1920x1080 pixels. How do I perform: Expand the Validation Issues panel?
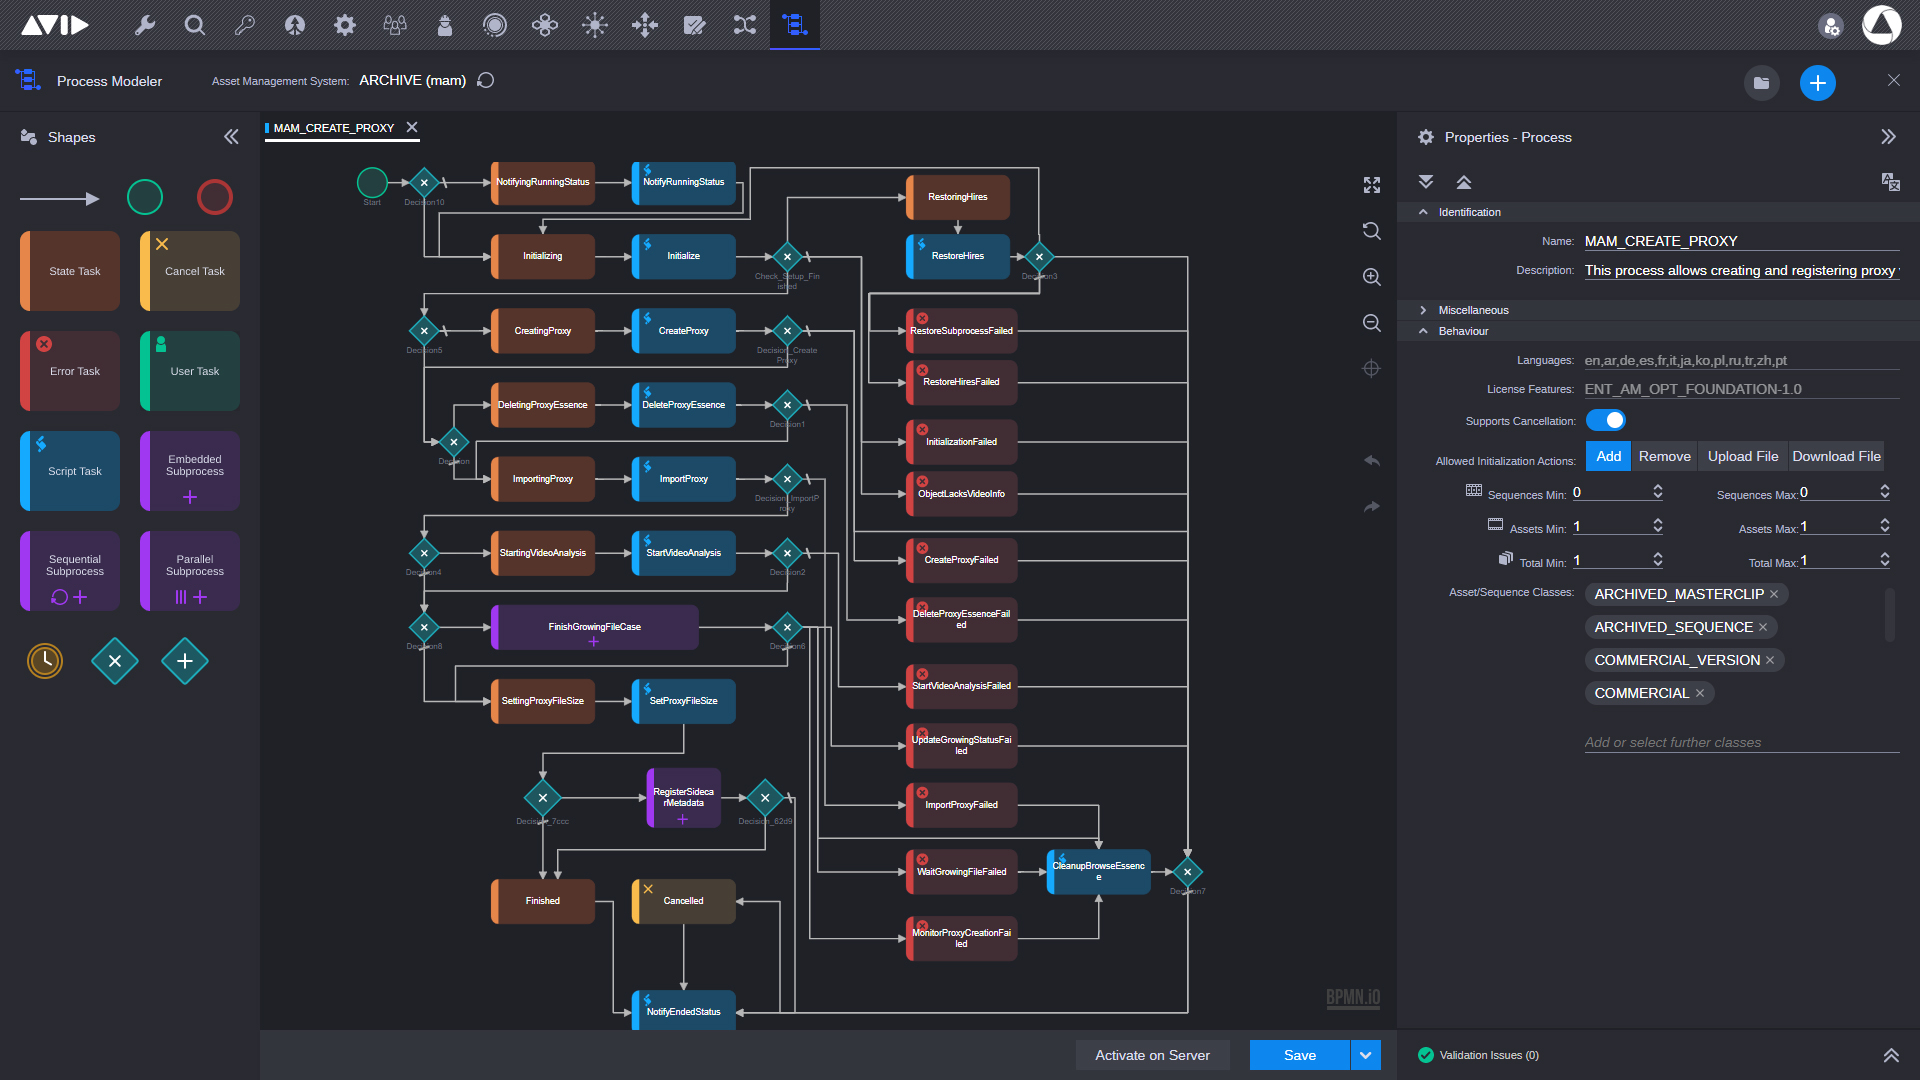1891,1055
